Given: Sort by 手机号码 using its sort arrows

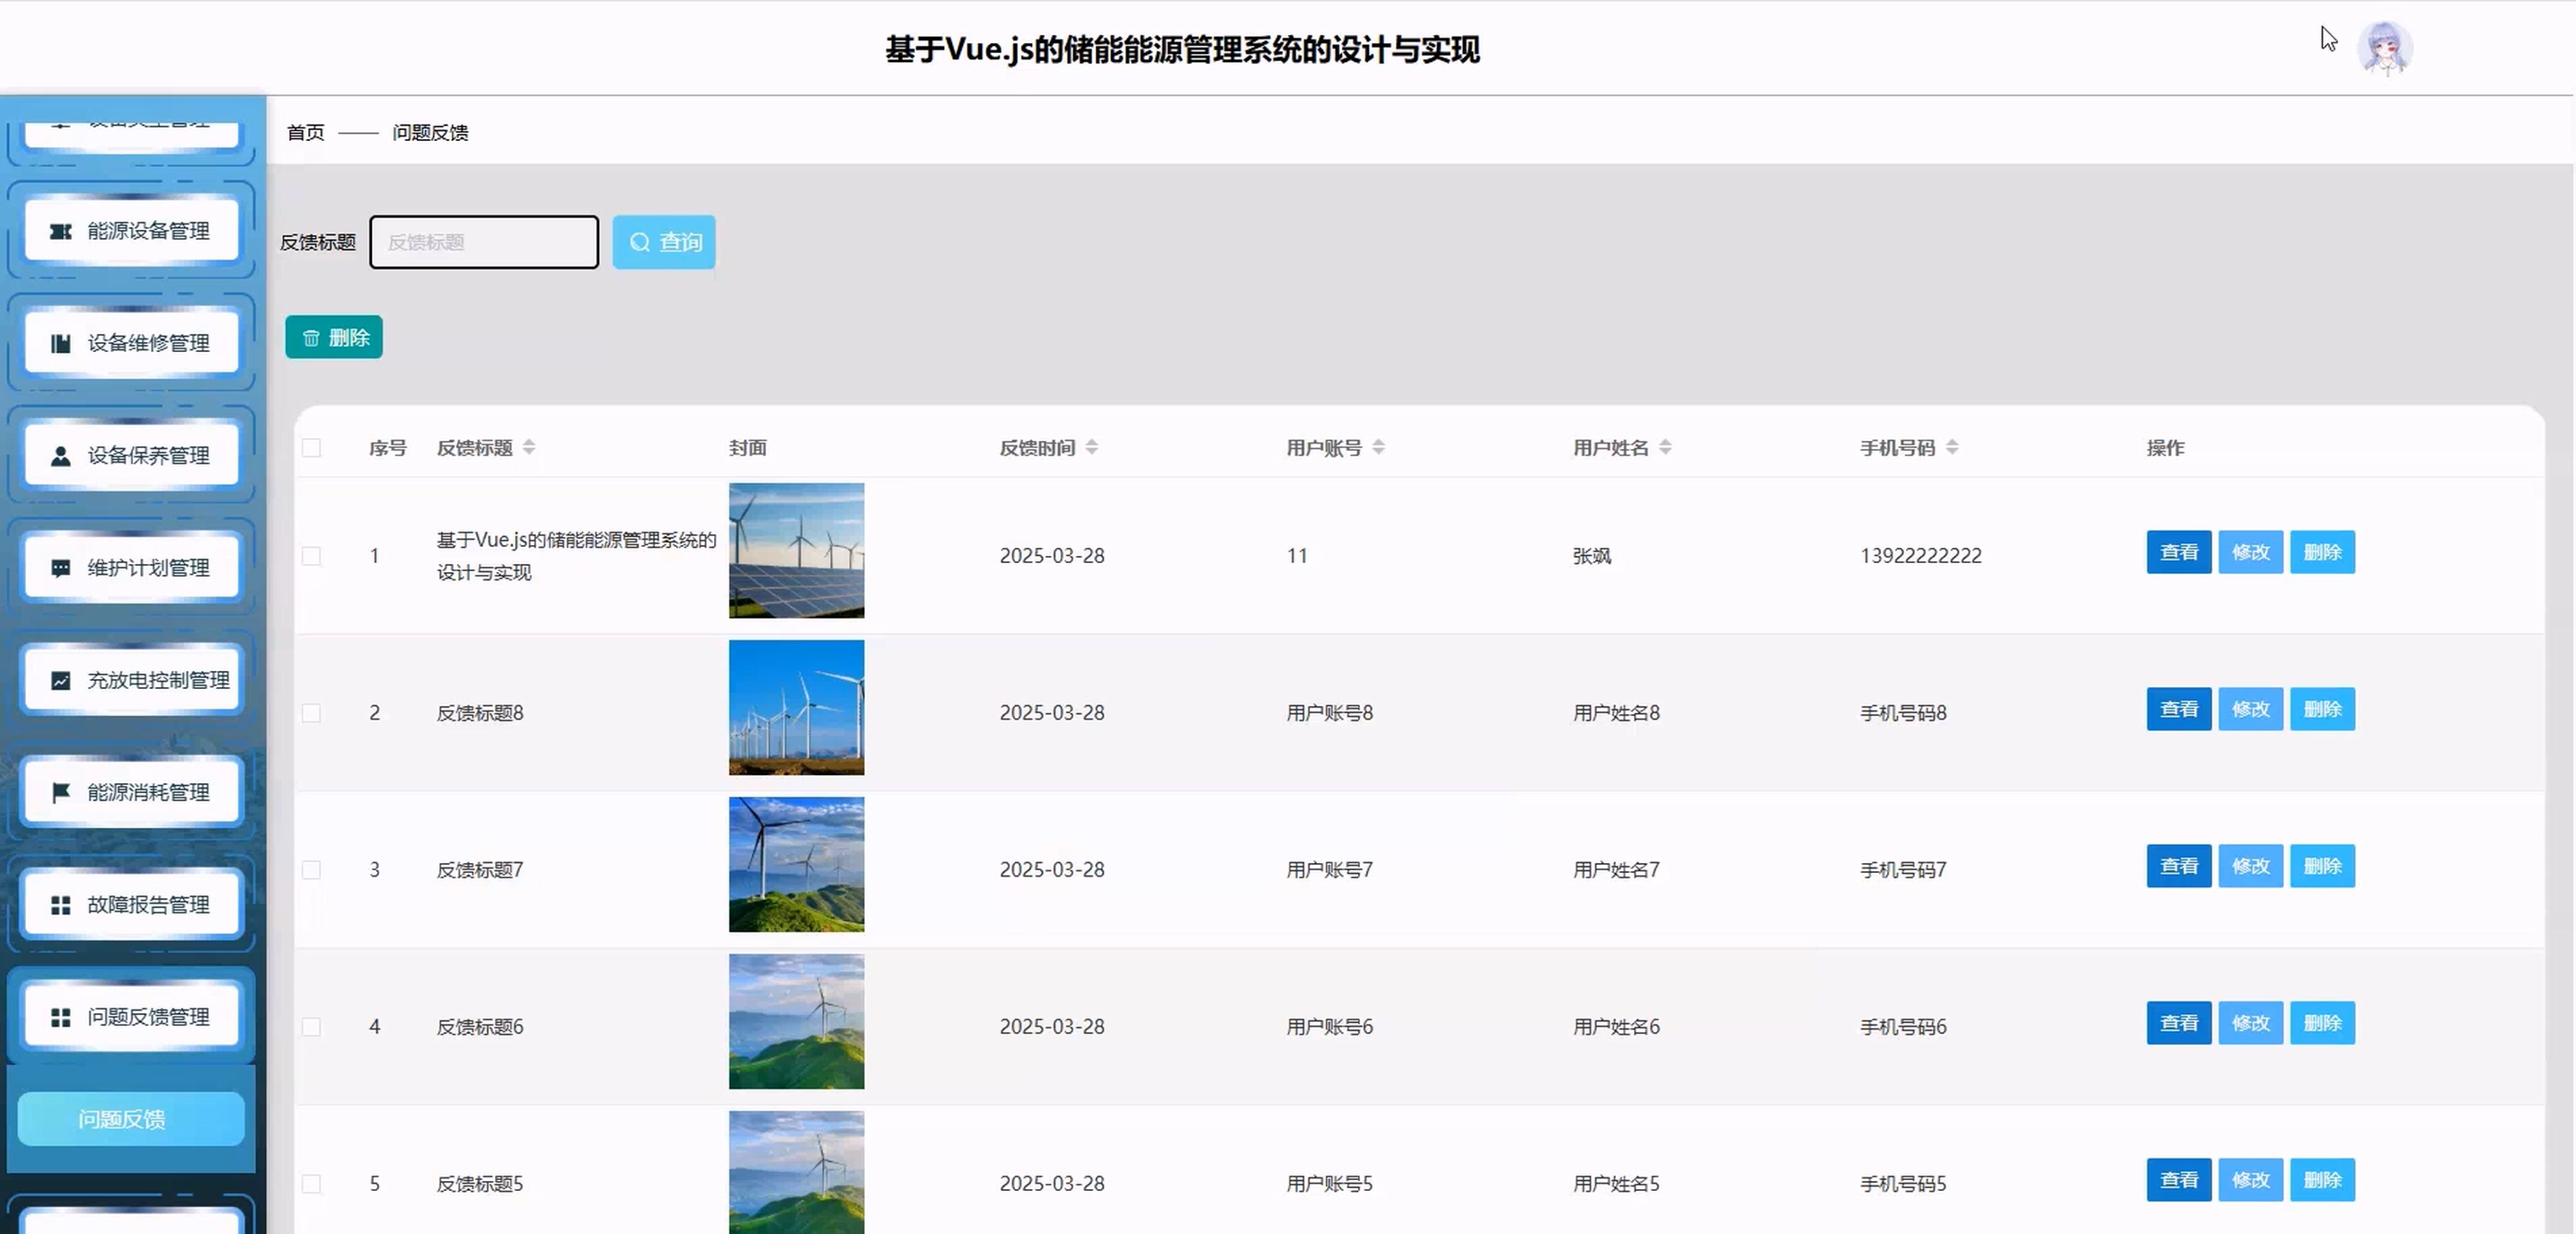Looking at the screenshot, I should tap(1952, 447).
